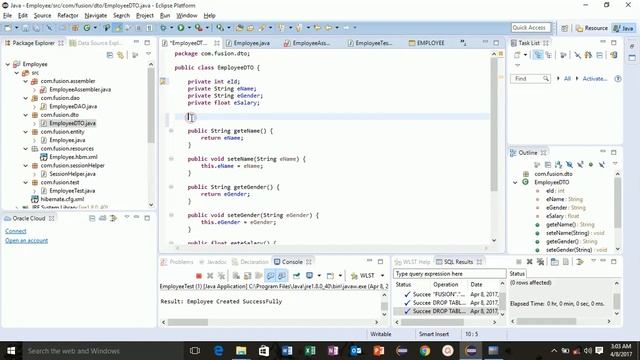
Task: Click the Remove Launch gray X in Console
Action: (x=210, y=276)
